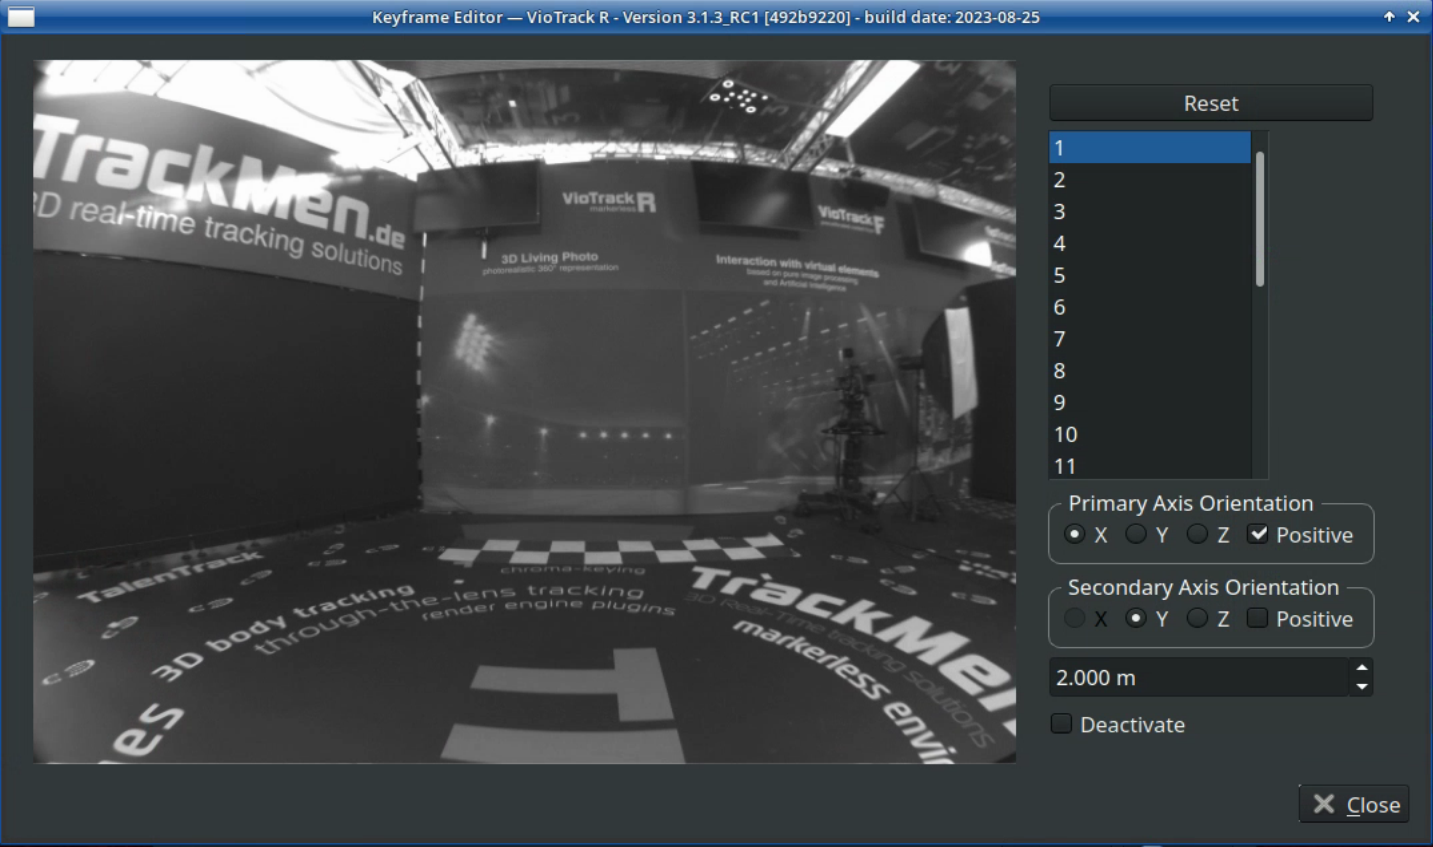The image size is (1433, 847).
Task: Pick keyframe 11 in the list
Action: point(1149,466)
